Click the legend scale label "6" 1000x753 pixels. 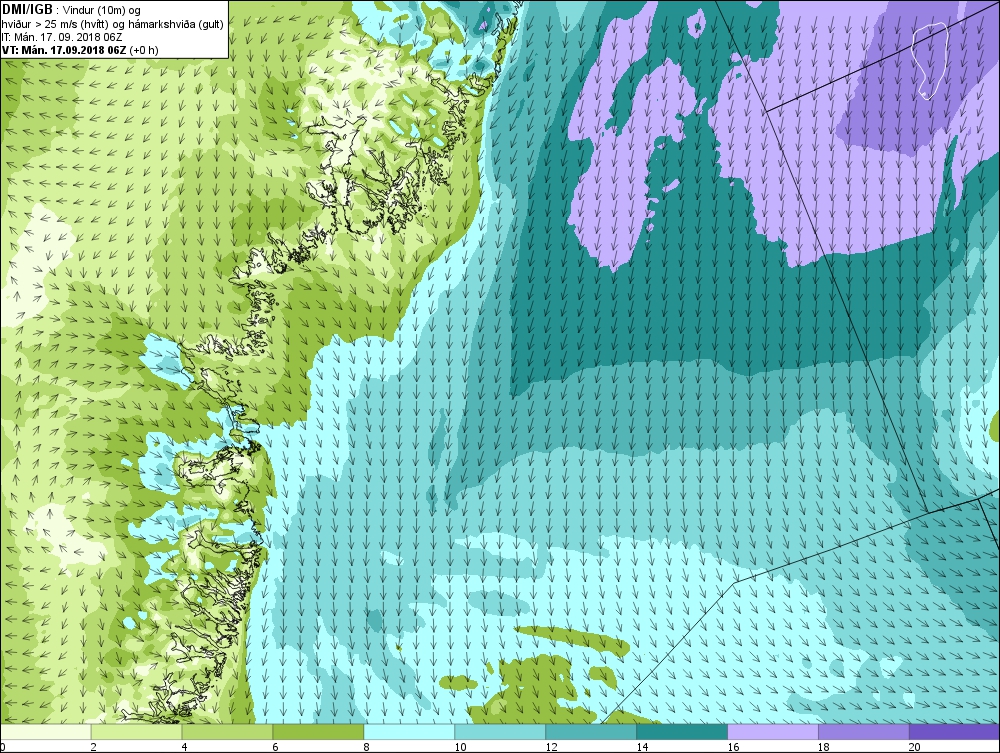(x=275, y=747)
